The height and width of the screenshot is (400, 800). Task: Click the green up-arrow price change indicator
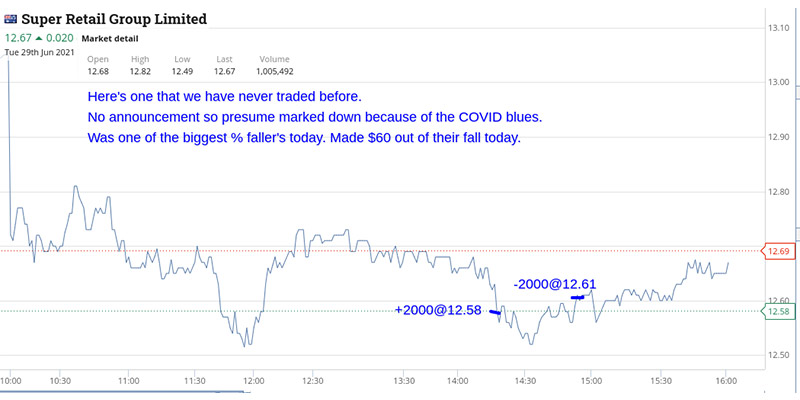point(39,38)
